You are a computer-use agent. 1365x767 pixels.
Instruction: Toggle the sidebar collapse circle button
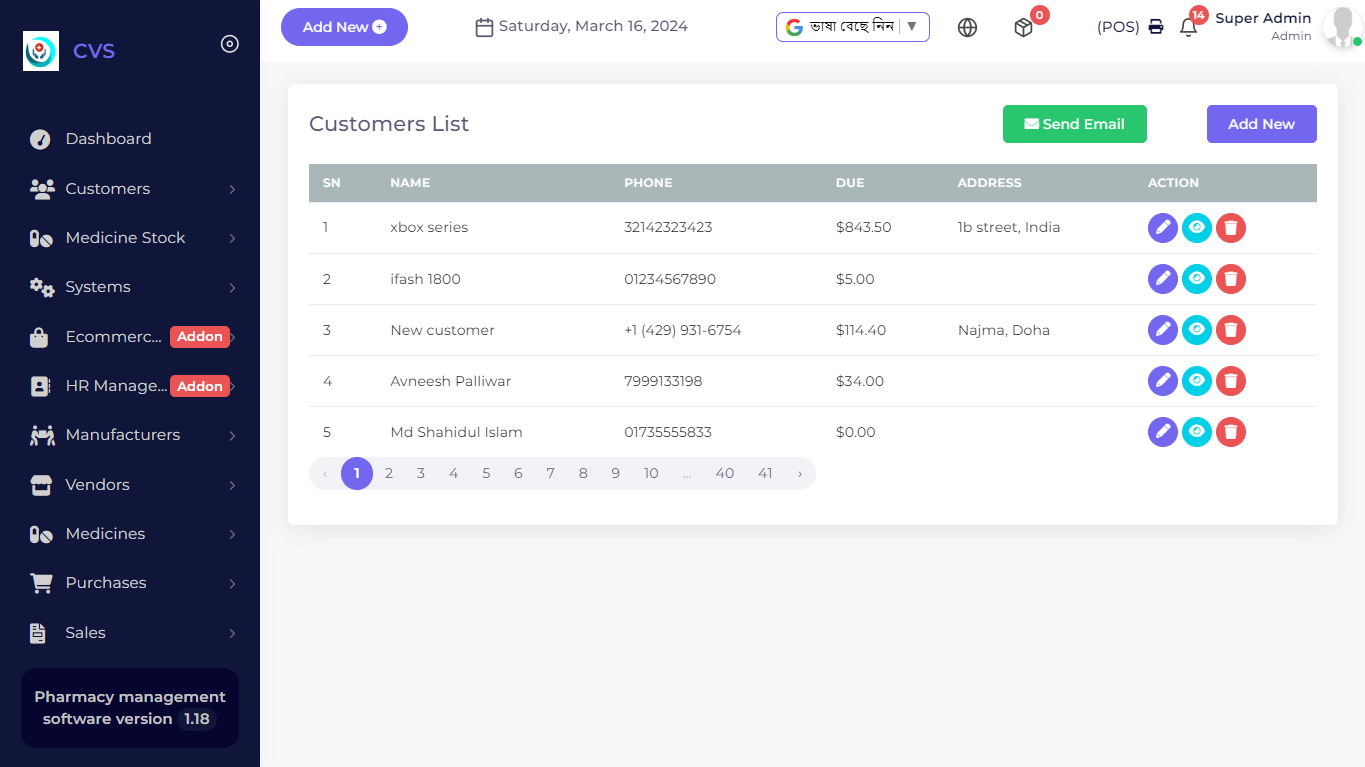(230, 44)
